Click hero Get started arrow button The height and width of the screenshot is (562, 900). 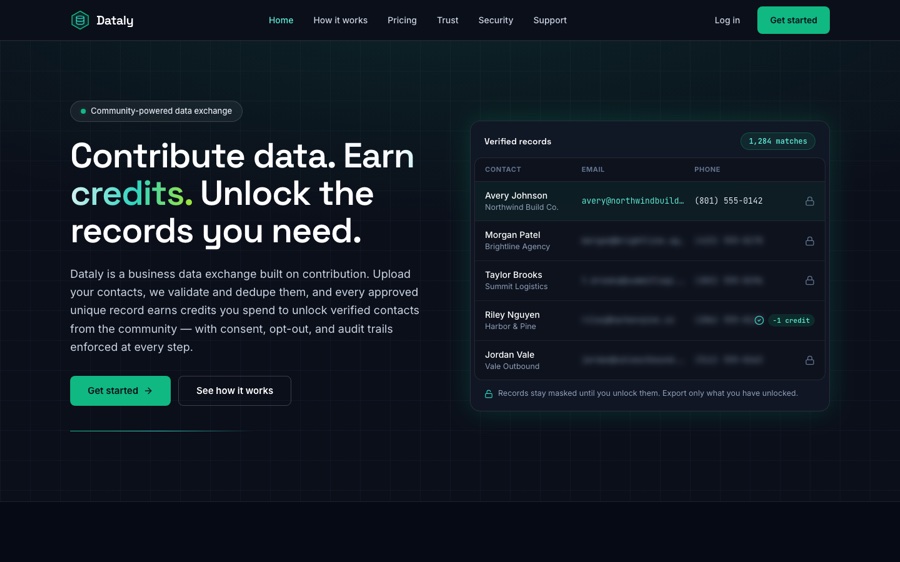coord(120,390)
